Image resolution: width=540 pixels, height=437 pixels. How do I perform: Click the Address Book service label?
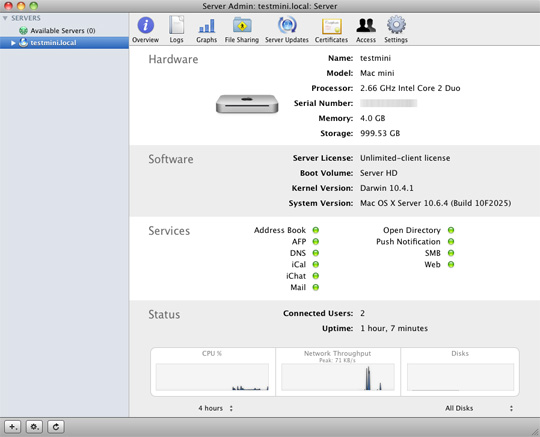[x=280, y=230]
